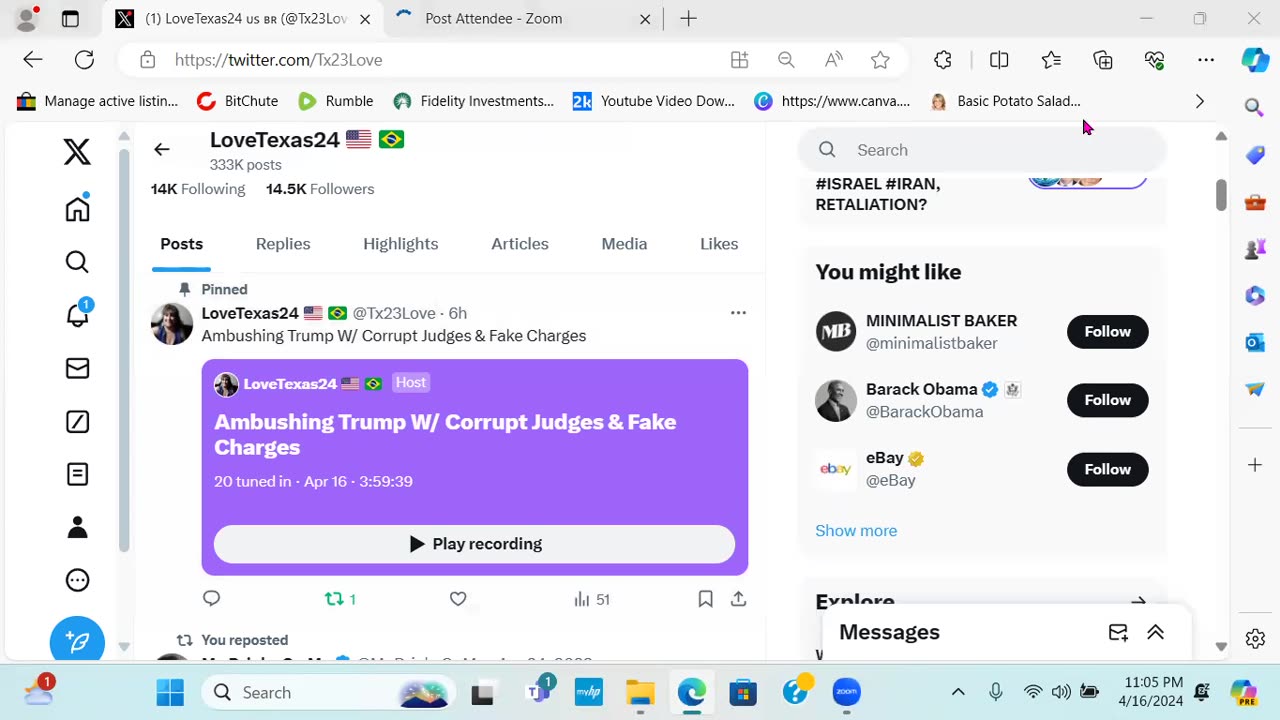1280x720 pixels.
Task: Add this page to favorites star
Action: (x=880, y=60)
